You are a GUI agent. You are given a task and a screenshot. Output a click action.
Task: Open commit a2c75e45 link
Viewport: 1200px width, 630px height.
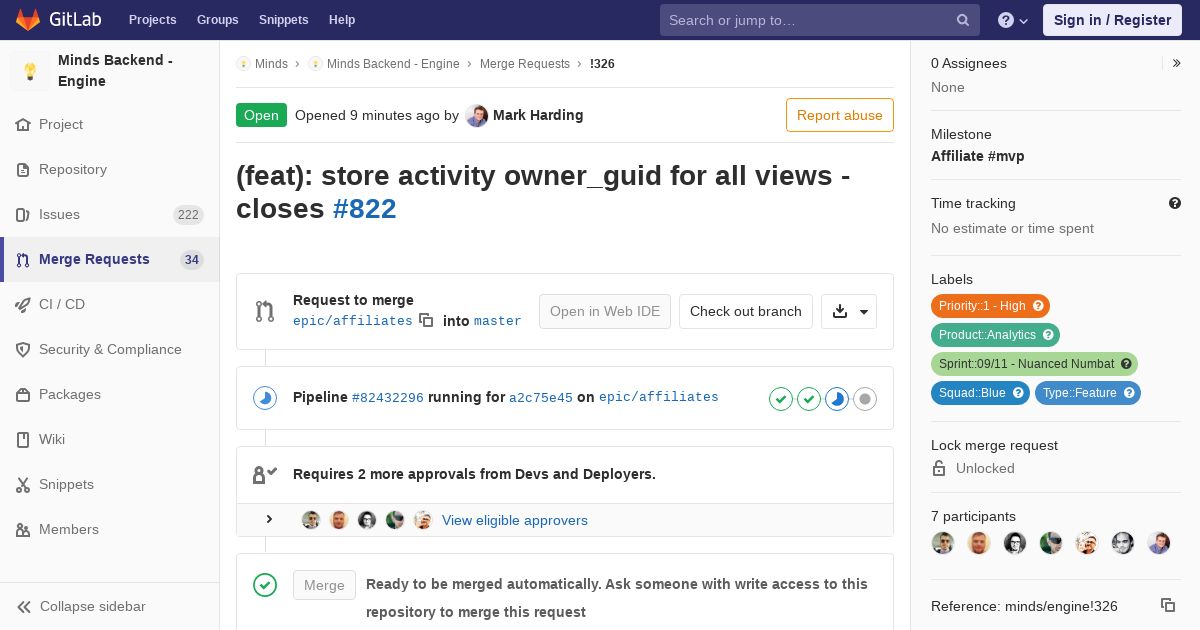click(541, 397)
